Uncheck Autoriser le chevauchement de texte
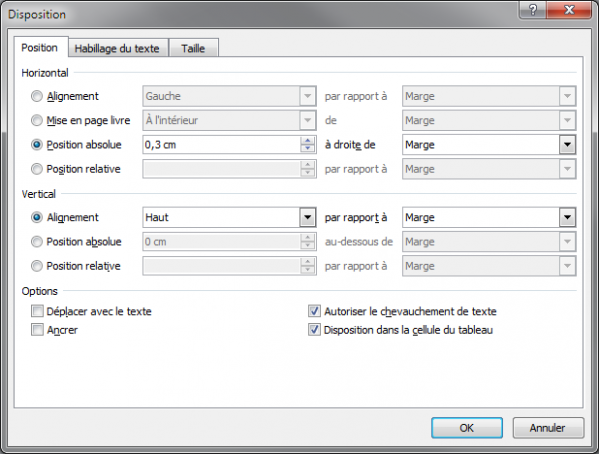 click(314, 311)
